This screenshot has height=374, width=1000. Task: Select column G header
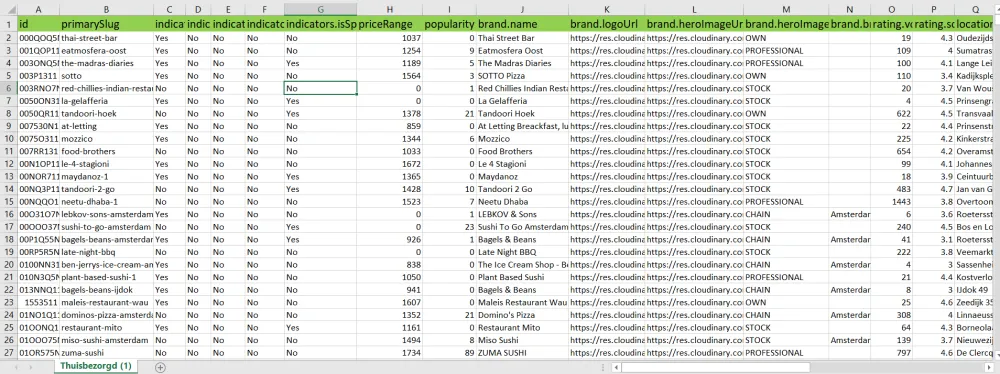click(x=320, y=9)
